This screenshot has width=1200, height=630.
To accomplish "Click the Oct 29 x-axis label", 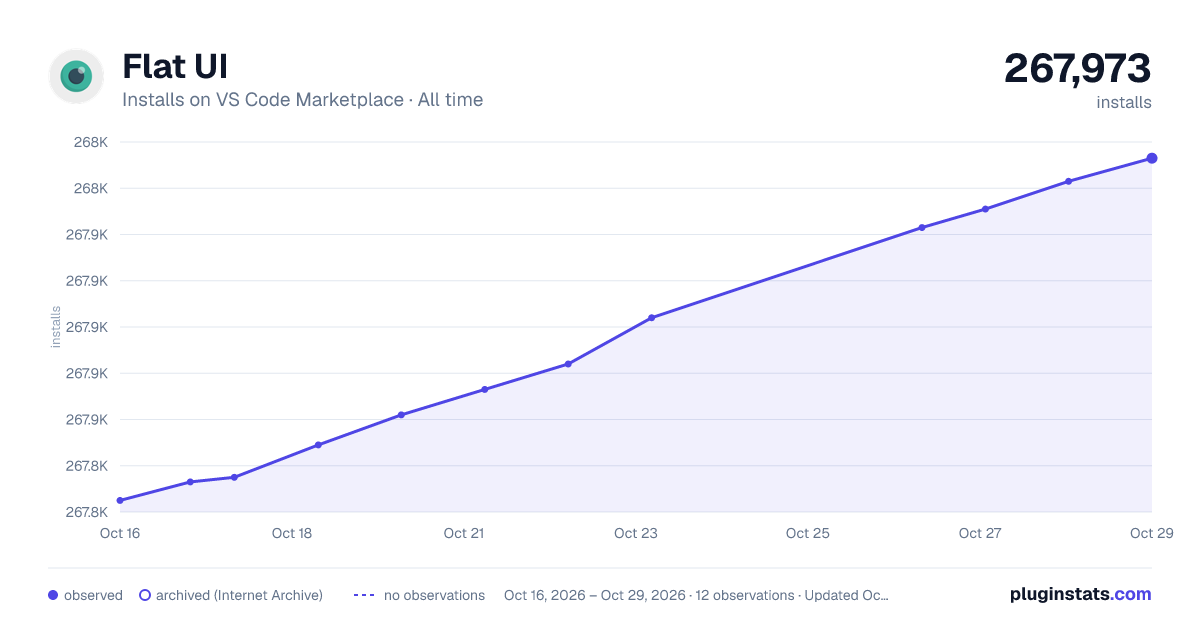I will (x=1151, y=533).
